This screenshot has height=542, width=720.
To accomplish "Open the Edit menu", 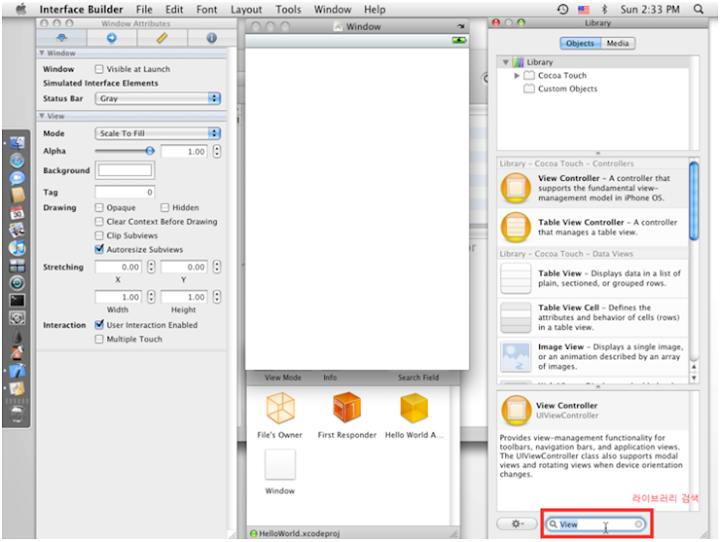I will coord(174,9).
